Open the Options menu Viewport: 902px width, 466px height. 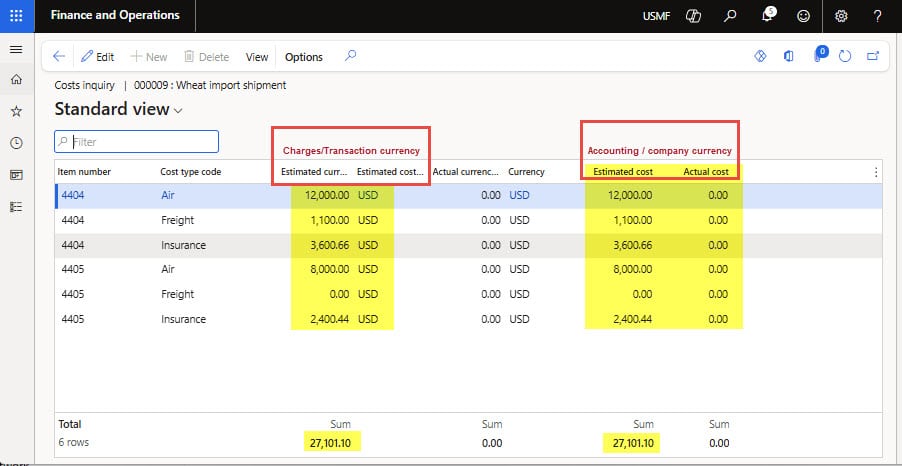[304, 57]
